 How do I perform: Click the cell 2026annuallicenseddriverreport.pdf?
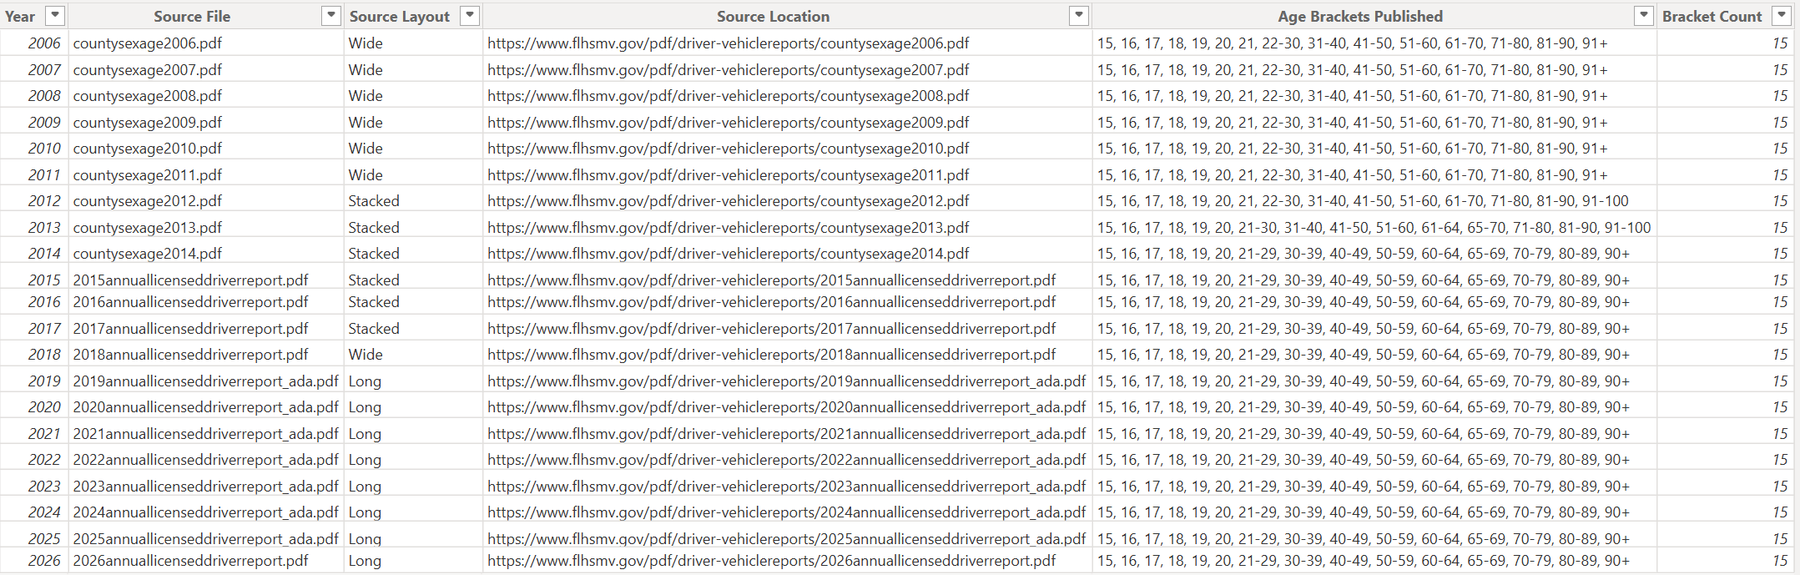click(x=190, y=560)
